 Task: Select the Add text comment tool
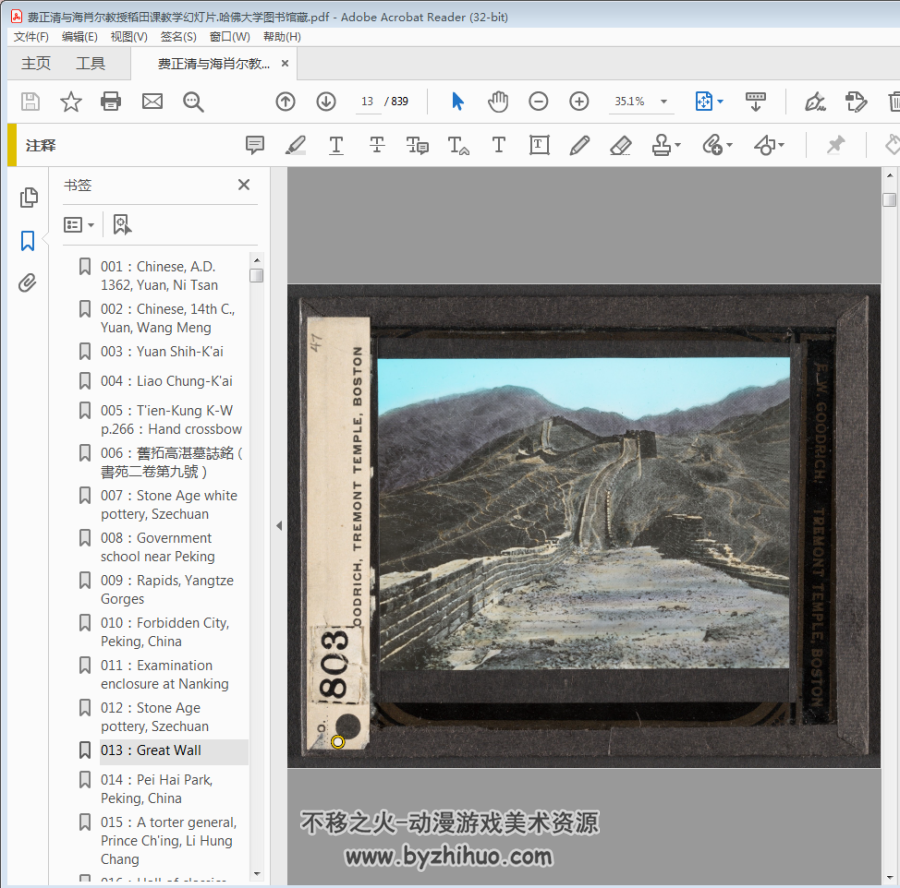tap(499, 145)
